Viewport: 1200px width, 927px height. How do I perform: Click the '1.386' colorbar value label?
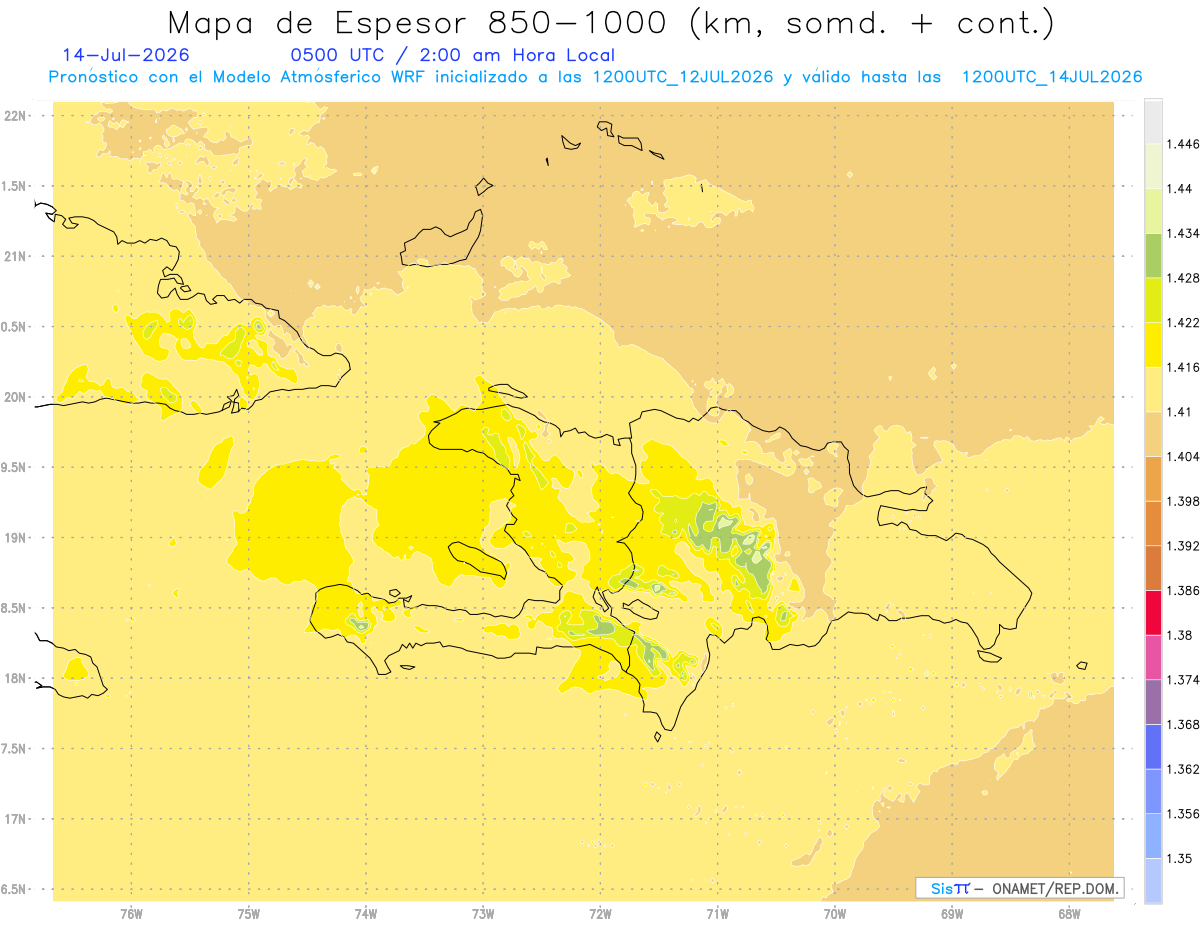(x=1183, y=590)
